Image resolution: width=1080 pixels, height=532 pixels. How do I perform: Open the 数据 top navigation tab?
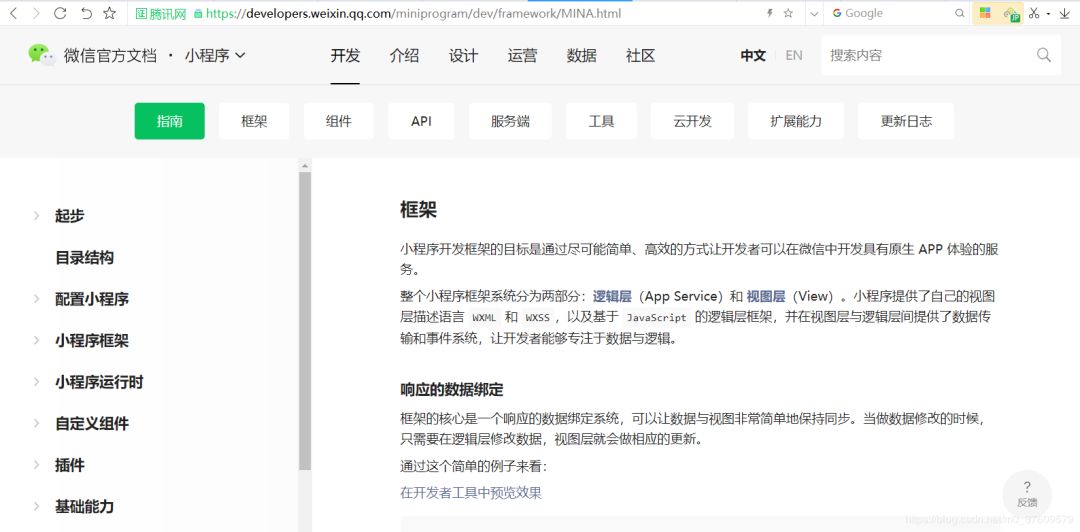coord(581,56)
